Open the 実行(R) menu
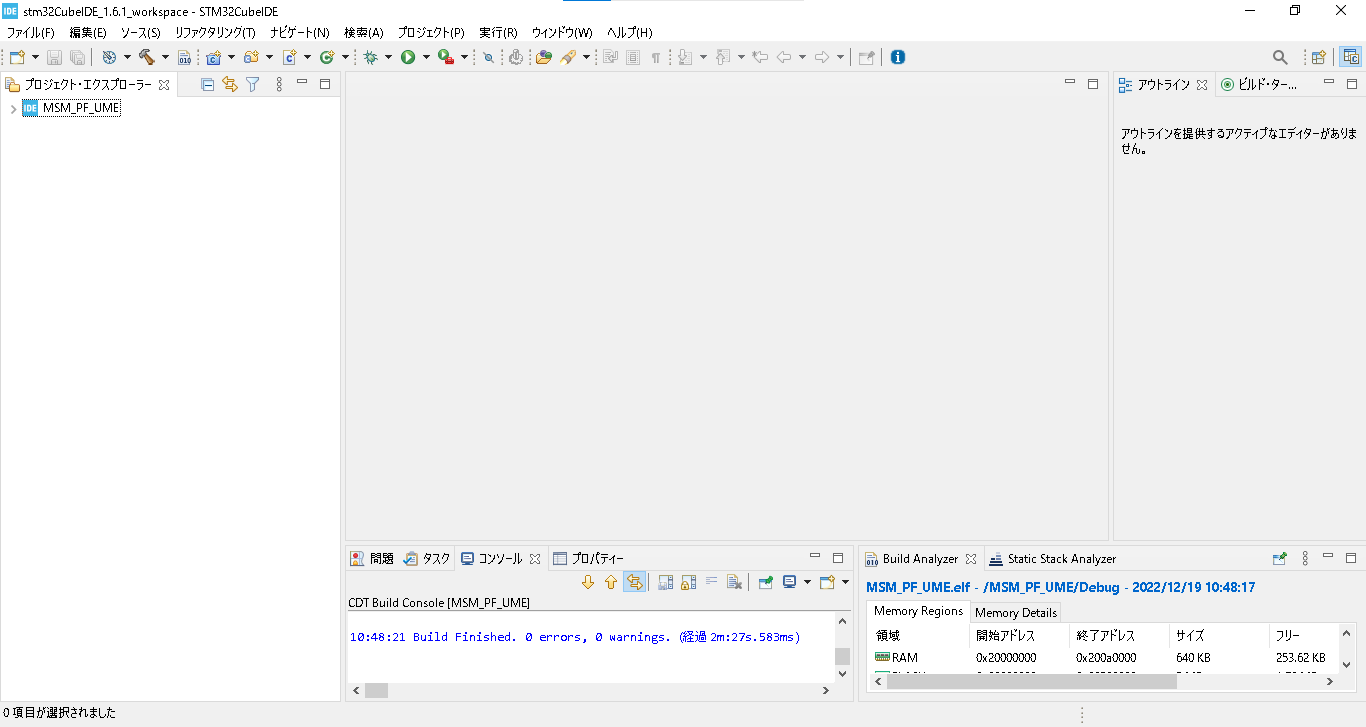The image size is (1366, 727). click(498, 32)
